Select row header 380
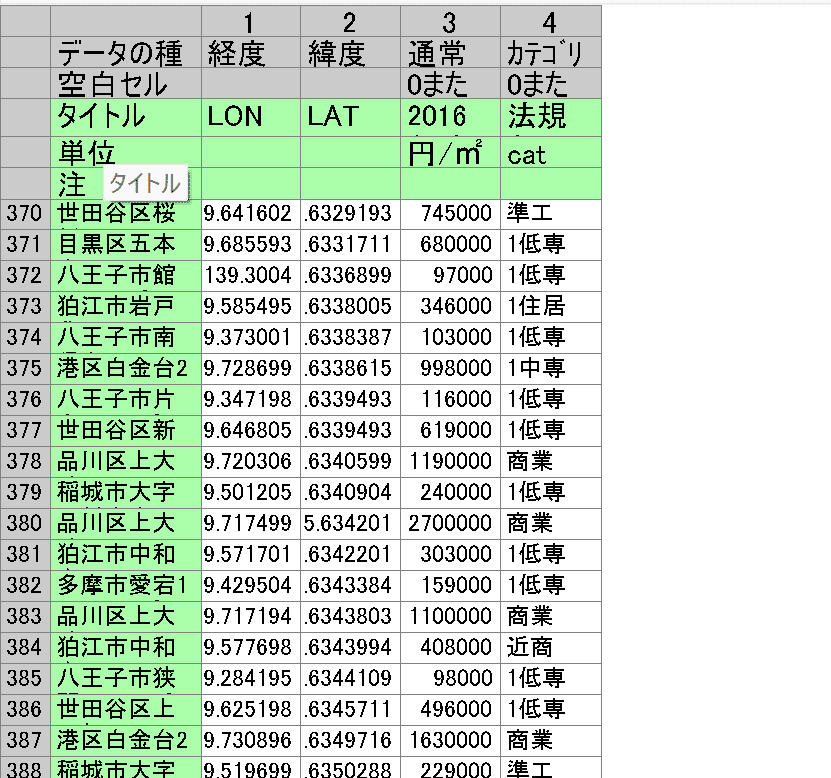The height and width of the screenshot is (778, 831). coord(25,524)
